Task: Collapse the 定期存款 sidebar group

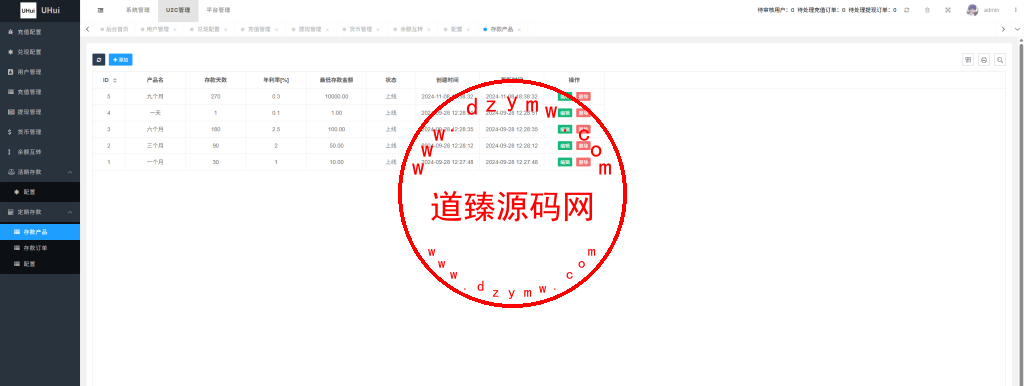Action: [70, 212]
